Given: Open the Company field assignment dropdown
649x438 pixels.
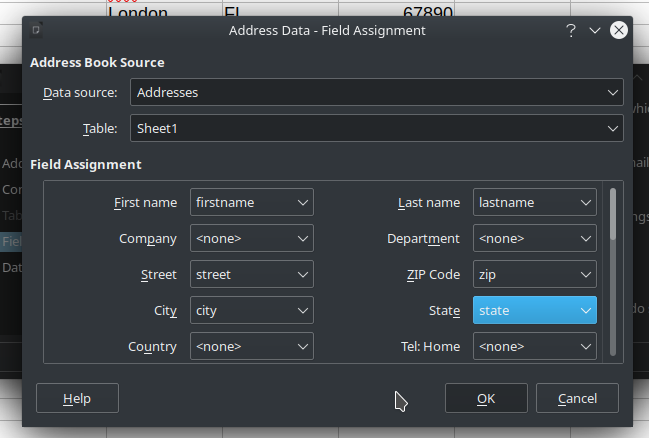Looking at the screenshot, I should click(252, 238).
